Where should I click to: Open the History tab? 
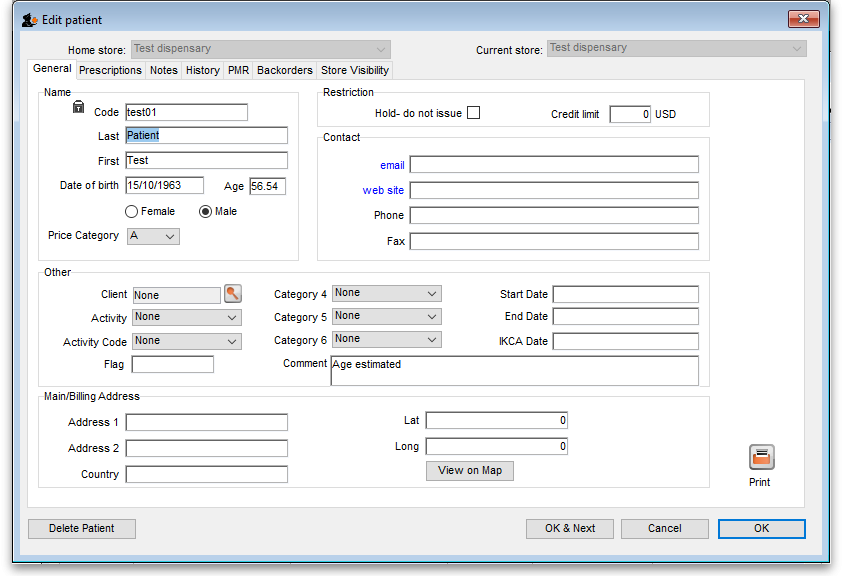click(x=202, y=70)
